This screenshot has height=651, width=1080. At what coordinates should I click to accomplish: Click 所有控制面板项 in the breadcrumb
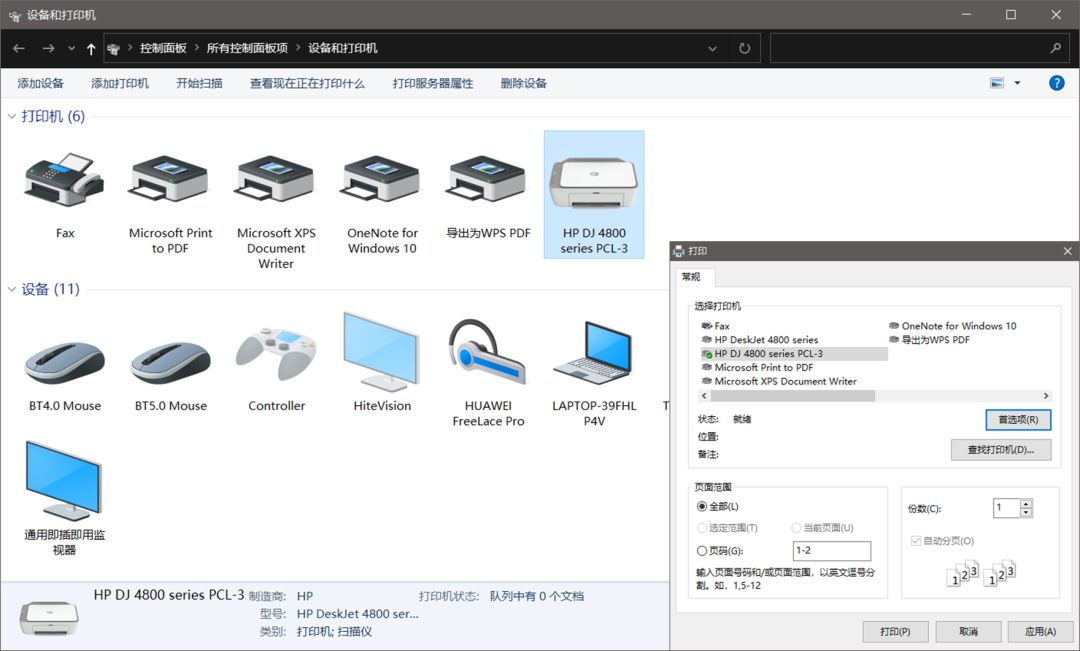[247, 48]
